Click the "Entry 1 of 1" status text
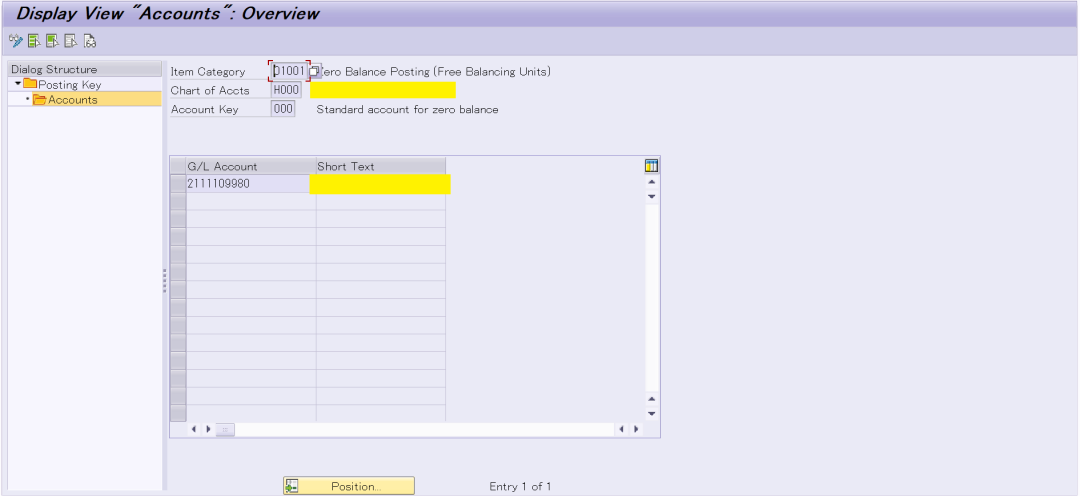 [520, 486]
